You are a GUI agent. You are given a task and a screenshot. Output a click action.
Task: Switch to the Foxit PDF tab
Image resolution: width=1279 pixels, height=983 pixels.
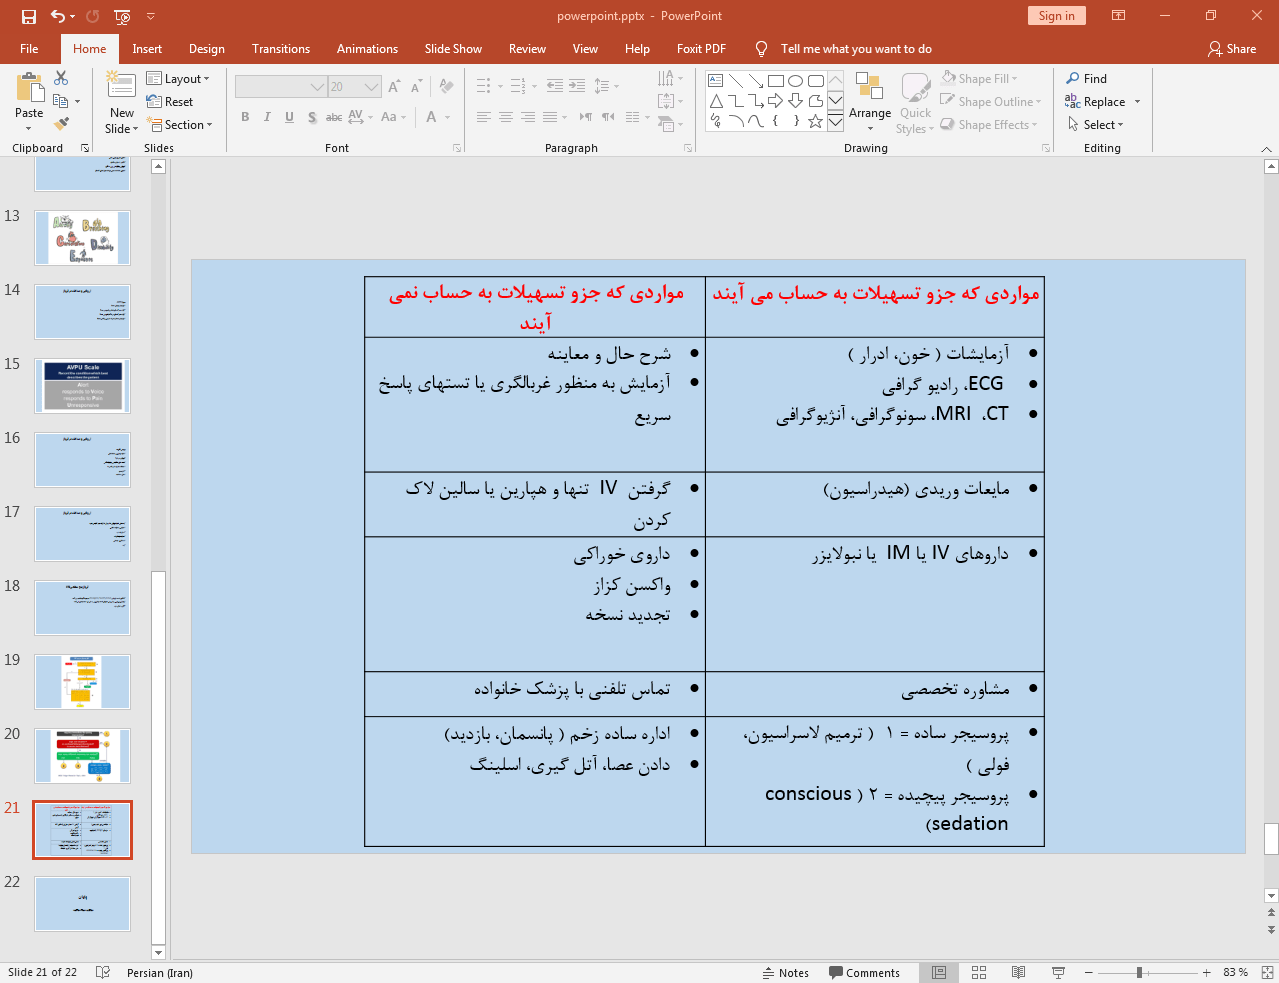pos(701,48)
